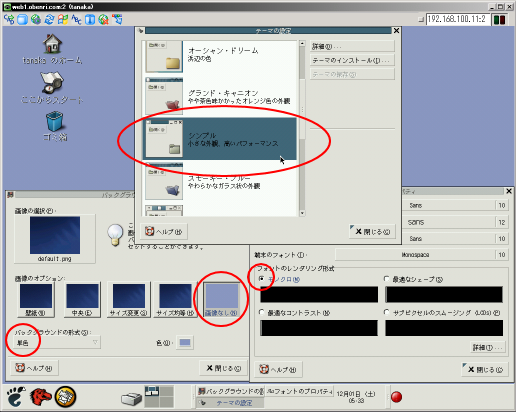This screenshot has height=412, width=516.
Task: Click Help button in font properties window
Action: pyautogui.click(x=278, y=369)
